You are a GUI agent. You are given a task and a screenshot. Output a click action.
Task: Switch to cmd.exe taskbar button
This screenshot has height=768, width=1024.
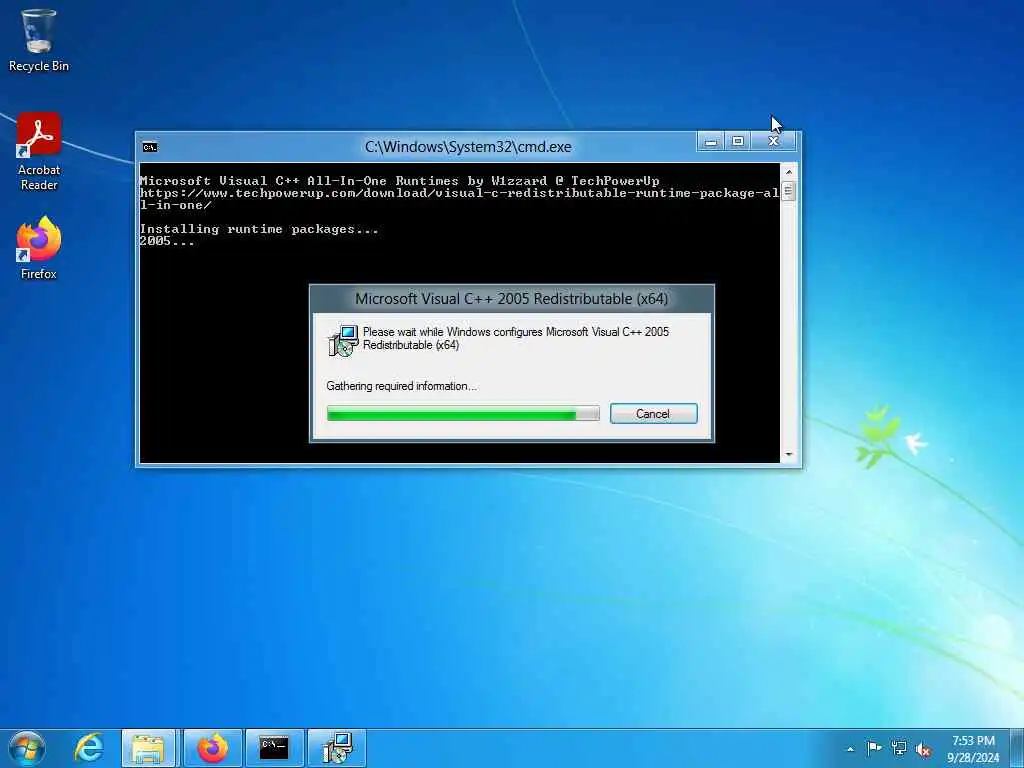click(274, 748)
